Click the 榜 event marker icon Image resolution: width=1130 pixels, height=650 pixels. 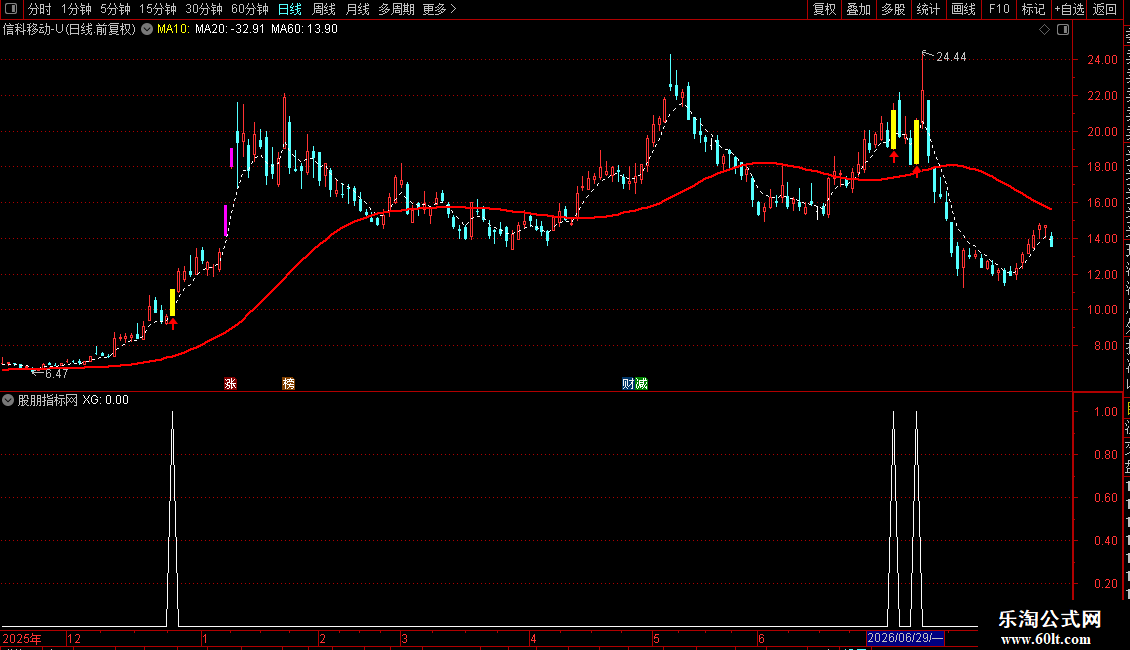(x=288, y=383)
